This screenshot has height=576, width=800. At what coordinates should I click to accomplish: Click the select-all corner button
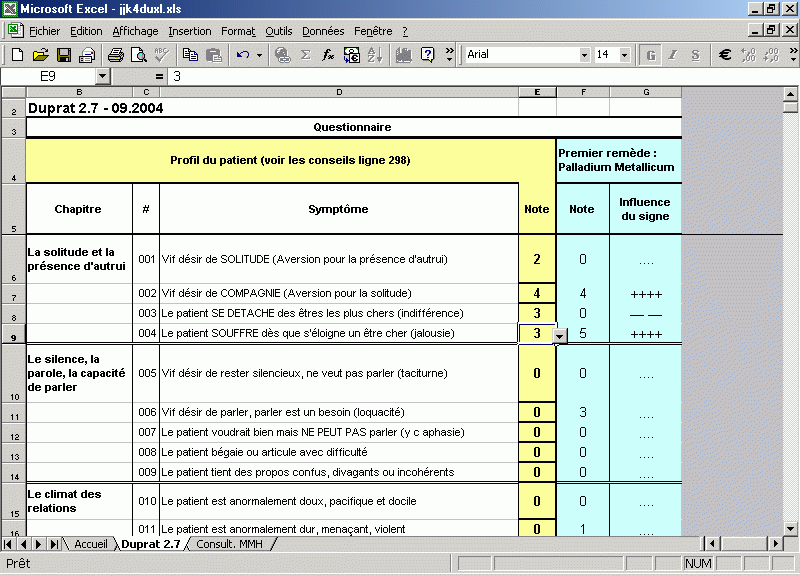(x=14, y=92)
